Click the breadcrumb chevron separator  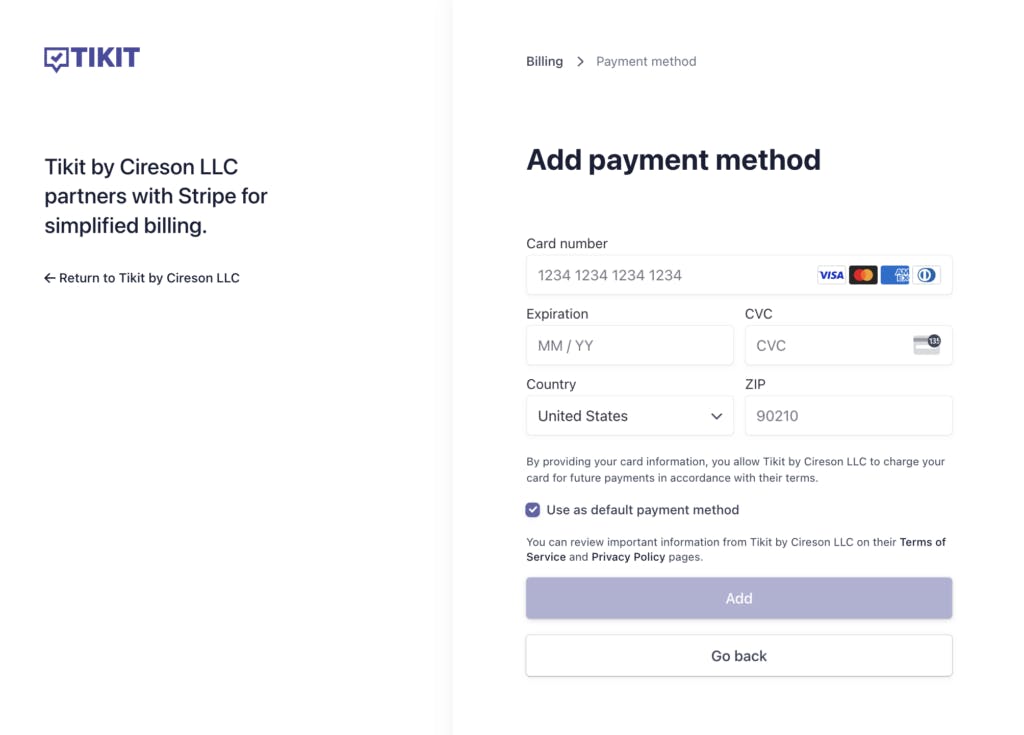coord(580,62)
